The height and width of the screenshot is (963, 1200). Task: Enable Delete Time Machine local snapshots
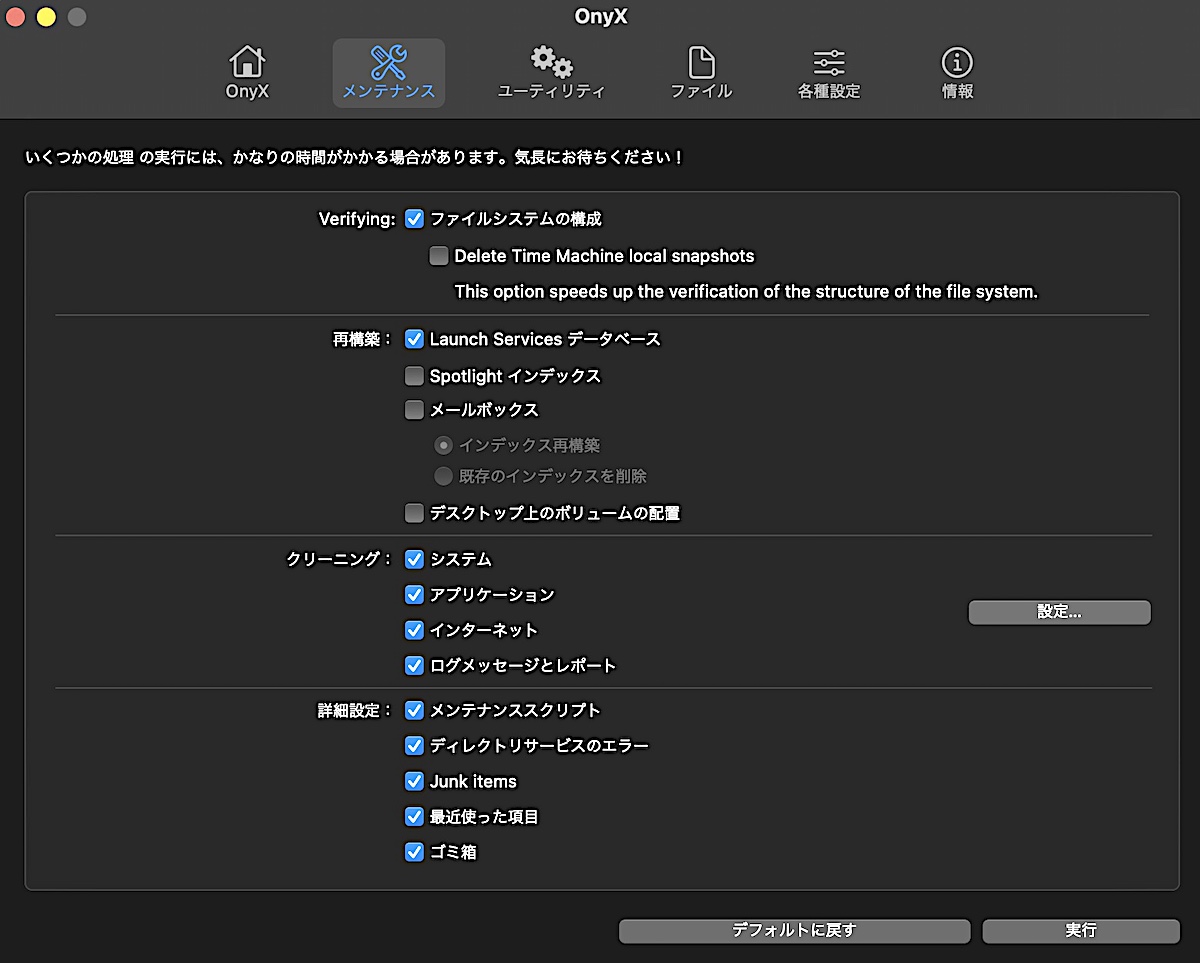tap(439, 256)
